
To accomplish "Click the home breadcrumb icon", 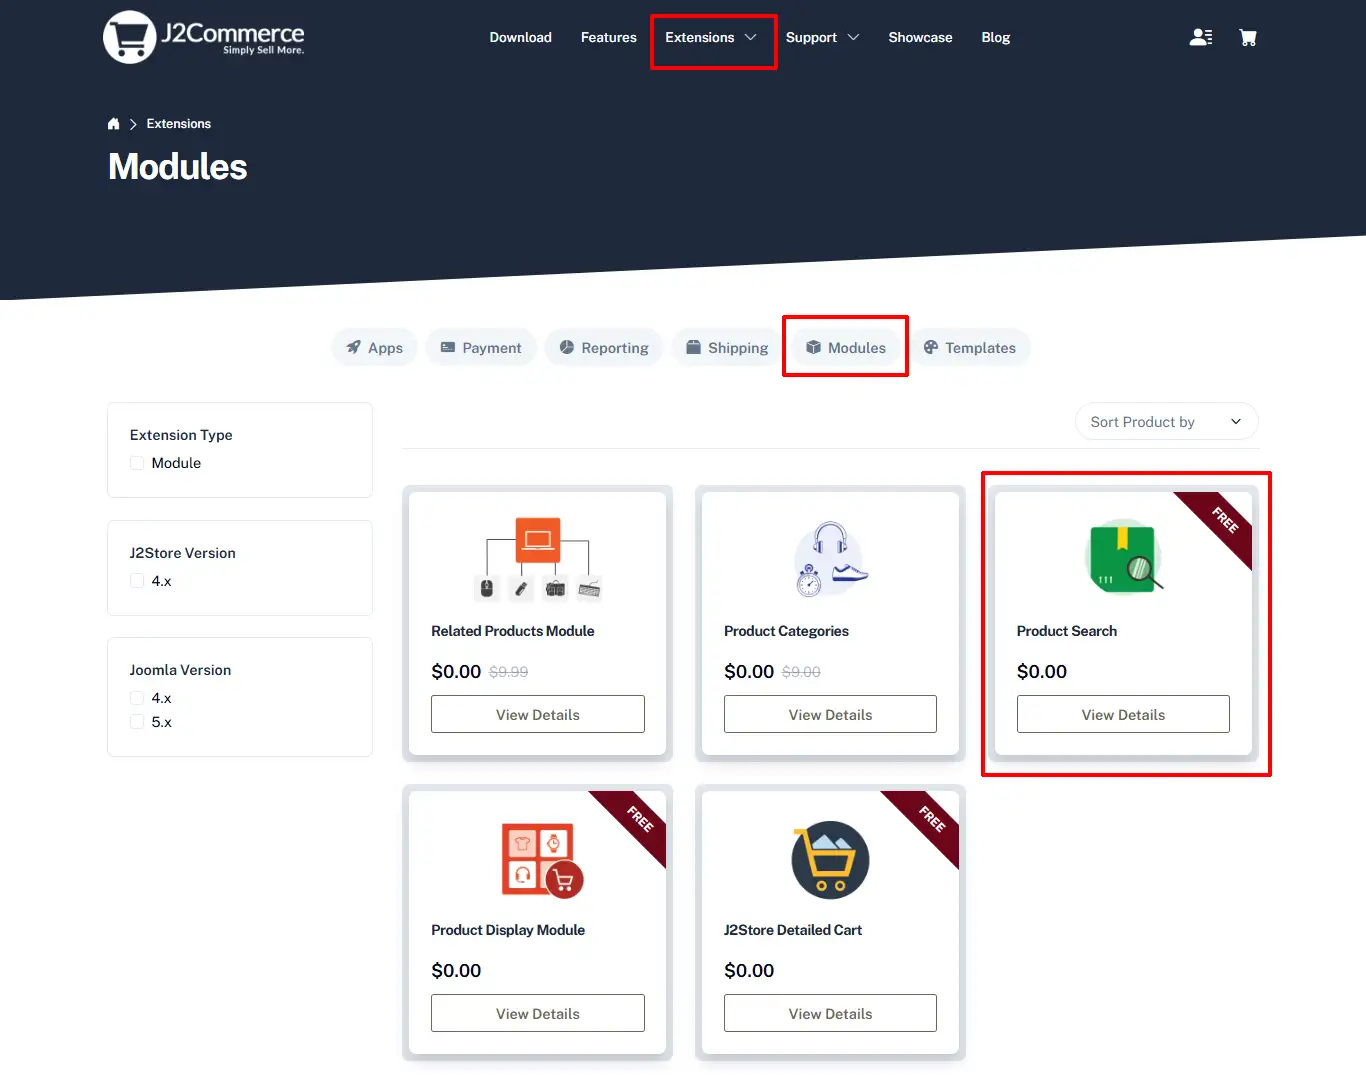I will point(113,124).
